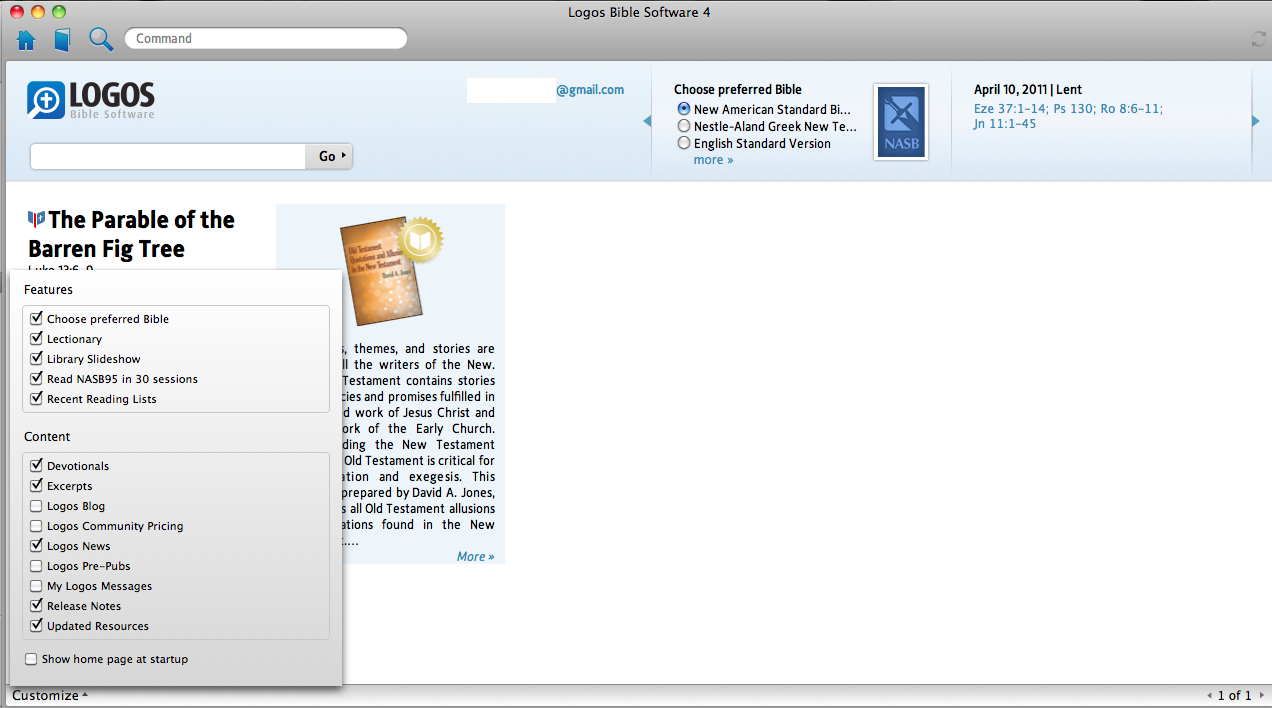Open lectionary reading Ps 130
The width and height of the screenshot is (1272, 708).
coord(1073,109)
